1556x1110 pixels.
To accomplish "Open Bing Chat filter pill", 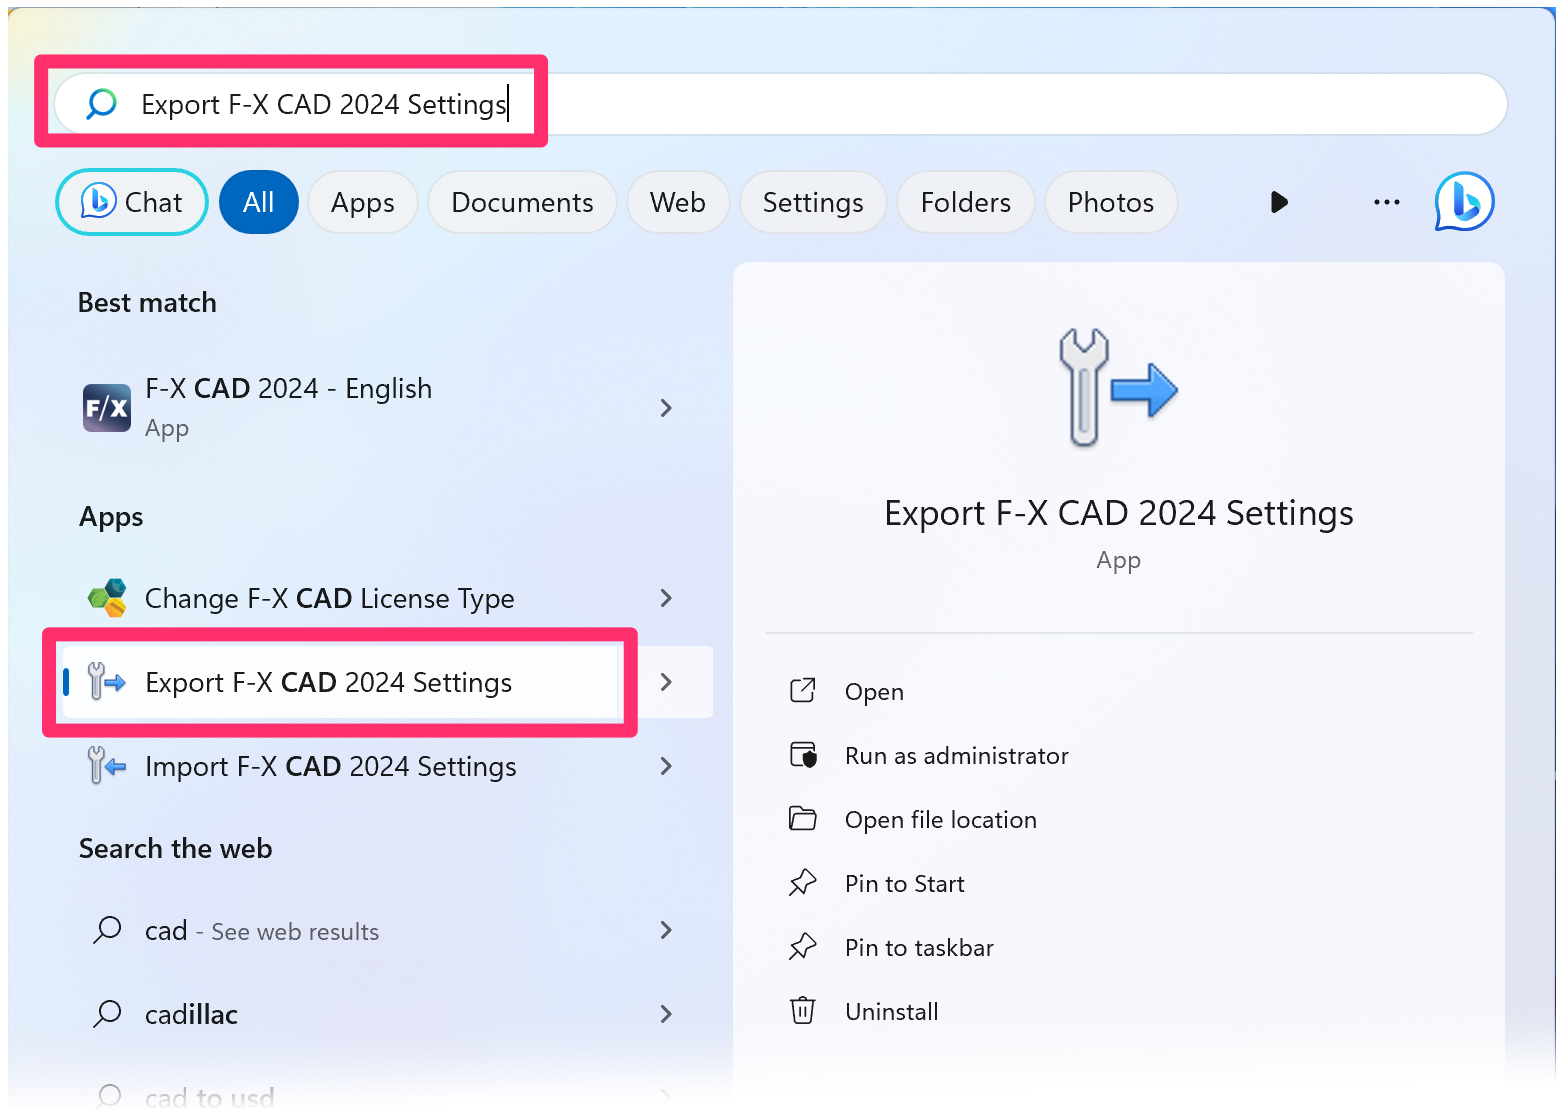I will click(132, 202).
